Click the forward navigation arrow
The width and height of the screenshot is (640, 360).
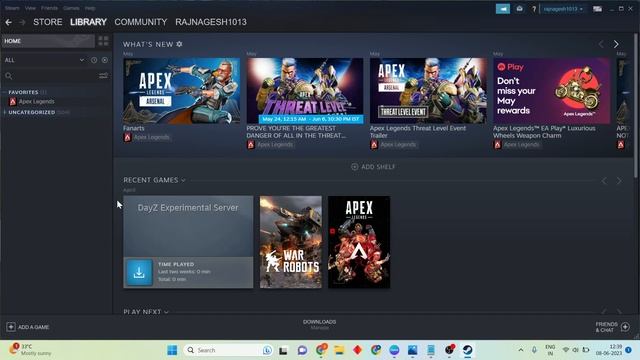[x=22, y=22]
